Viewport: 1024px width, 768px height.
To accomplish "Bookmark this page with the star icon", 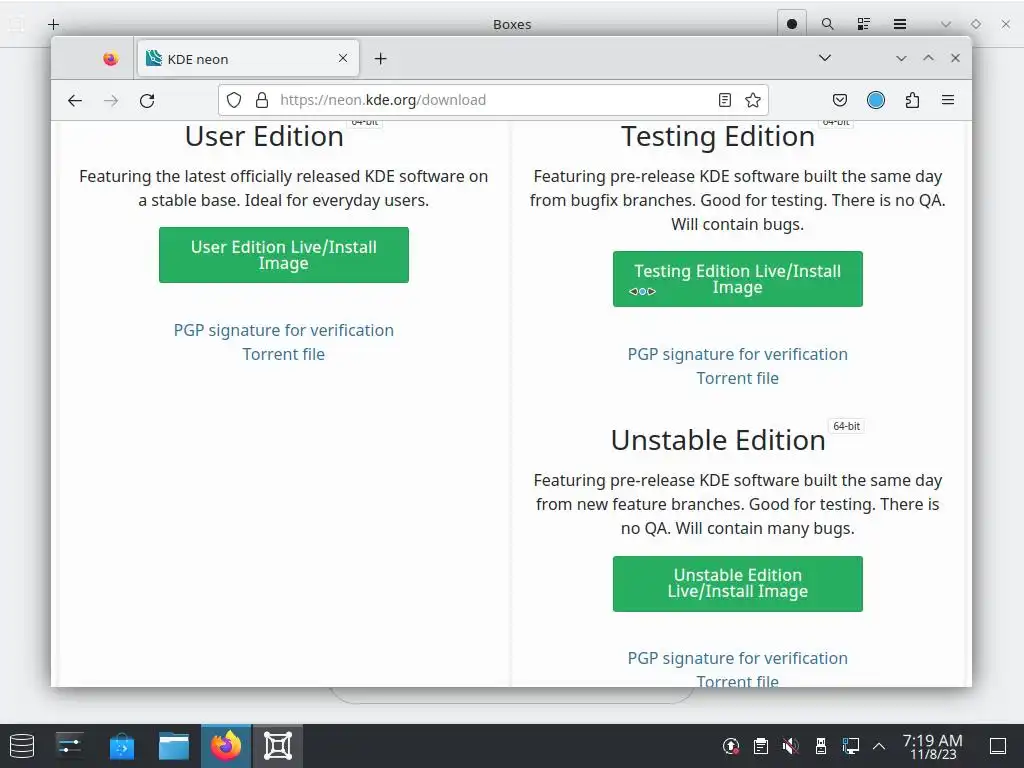I will click(753, 100).
